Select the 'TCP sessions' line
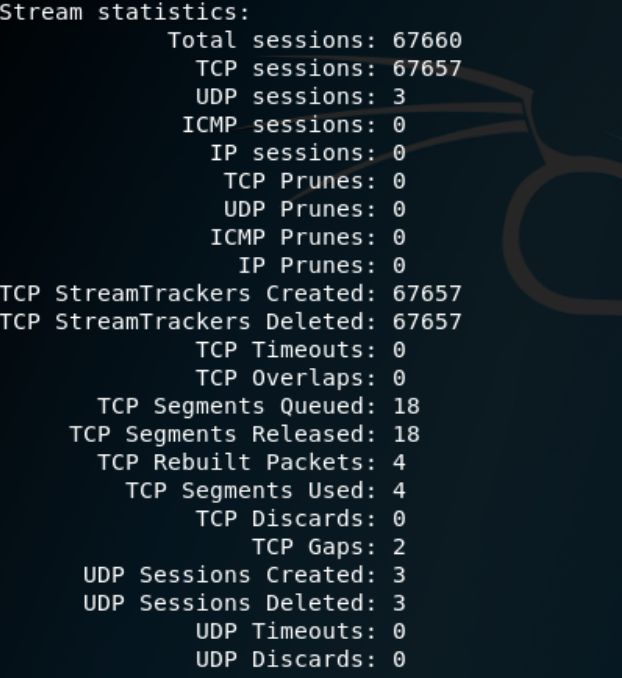 tap(329, 68)
